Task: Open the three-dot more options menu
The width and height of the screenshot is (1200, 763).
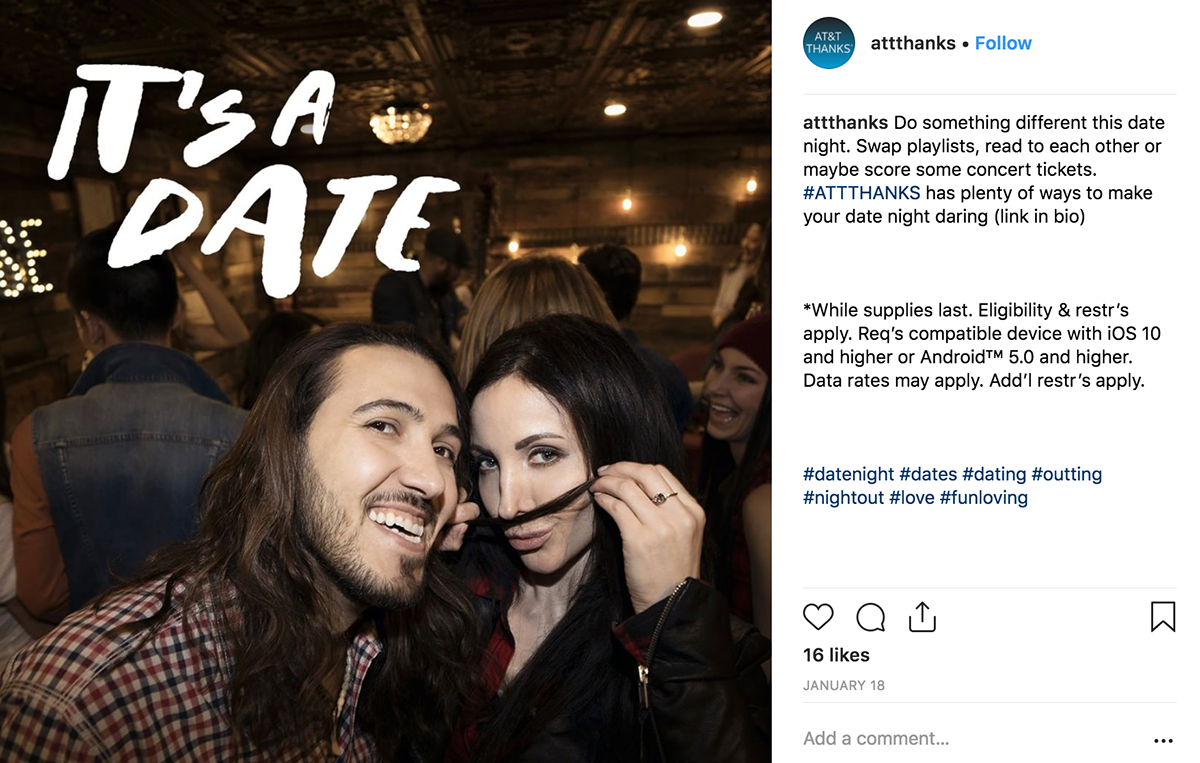Action: point(1163,741)
